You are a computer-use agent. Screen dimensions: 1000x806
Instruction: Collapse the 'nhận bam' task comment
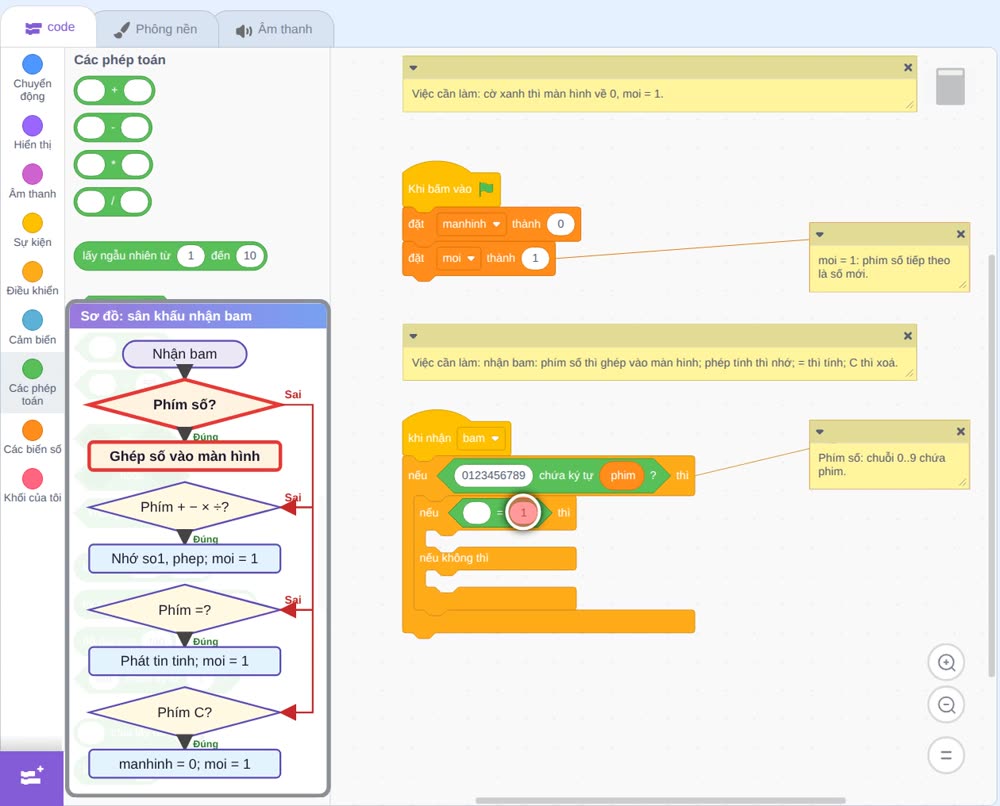point(413,336)
